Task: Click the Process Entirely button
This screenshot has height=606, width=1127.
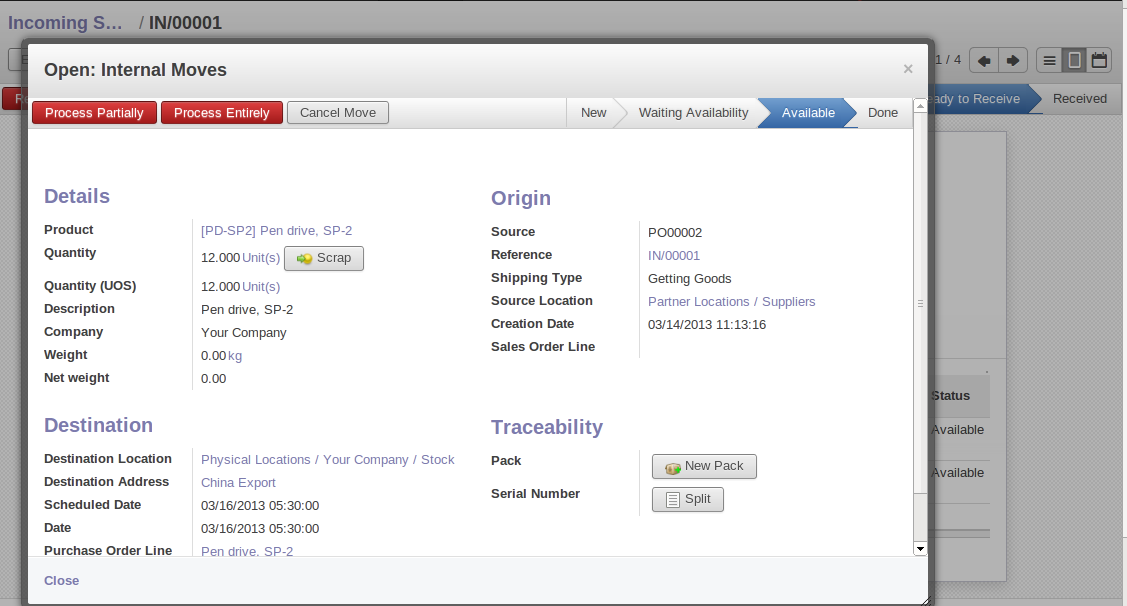Action: pos(222,113)
